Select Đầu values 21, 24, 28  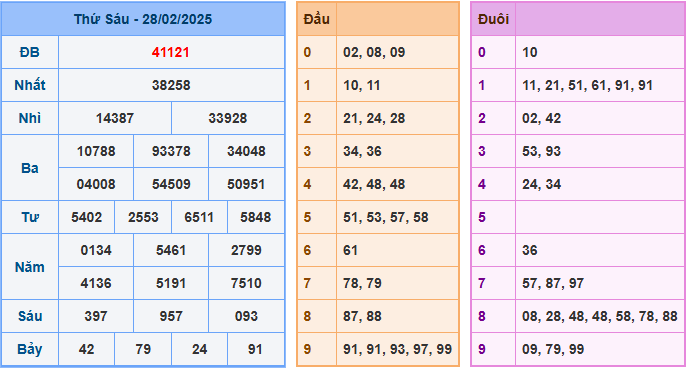tap(374, 118)
